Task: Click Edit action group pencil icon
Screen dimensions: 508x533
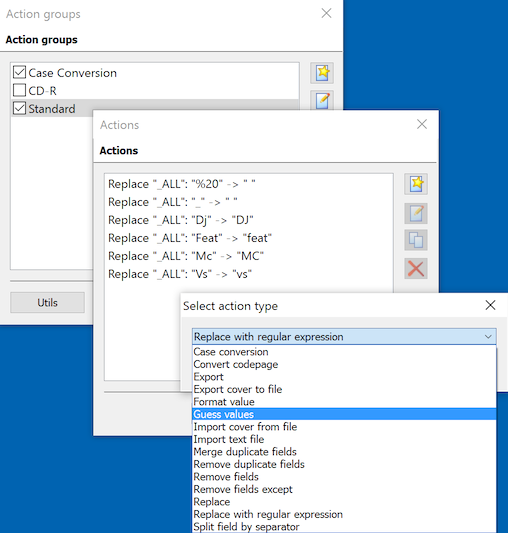Action: 322,100
